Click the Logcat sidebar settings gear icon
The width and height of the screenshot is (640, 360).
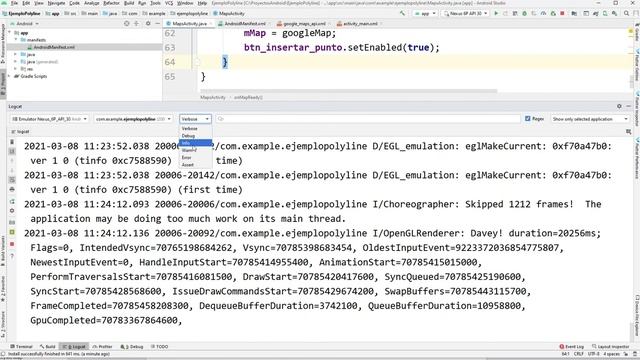point(12,211)
